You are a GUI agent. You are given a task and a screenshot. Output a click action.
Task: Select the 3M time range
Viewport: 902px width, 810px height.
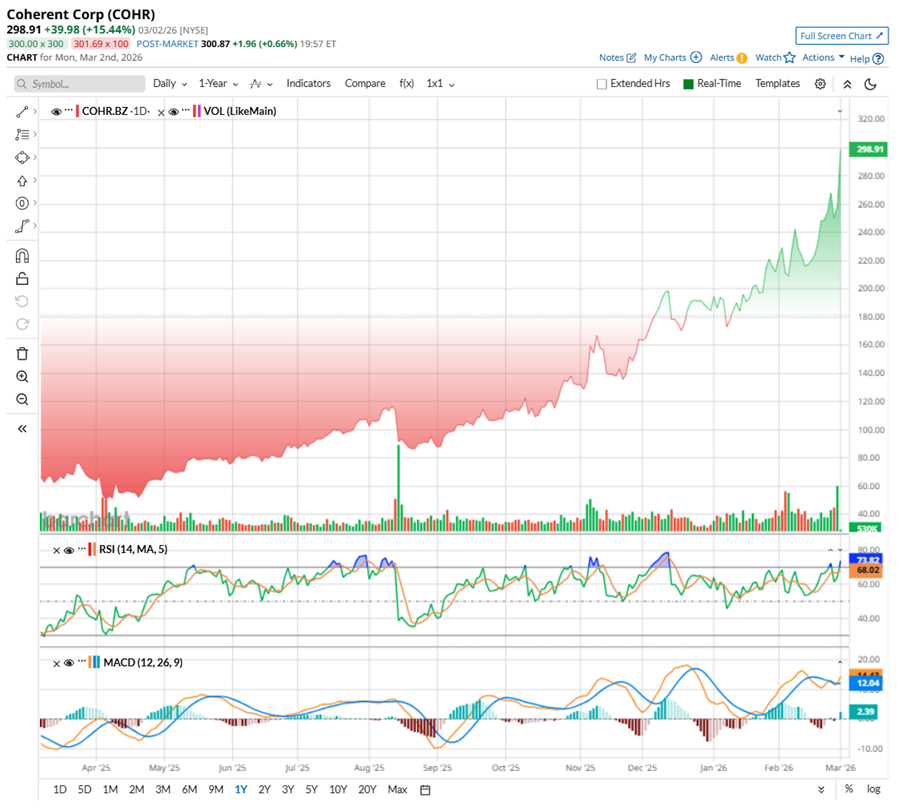pos(163,790)
